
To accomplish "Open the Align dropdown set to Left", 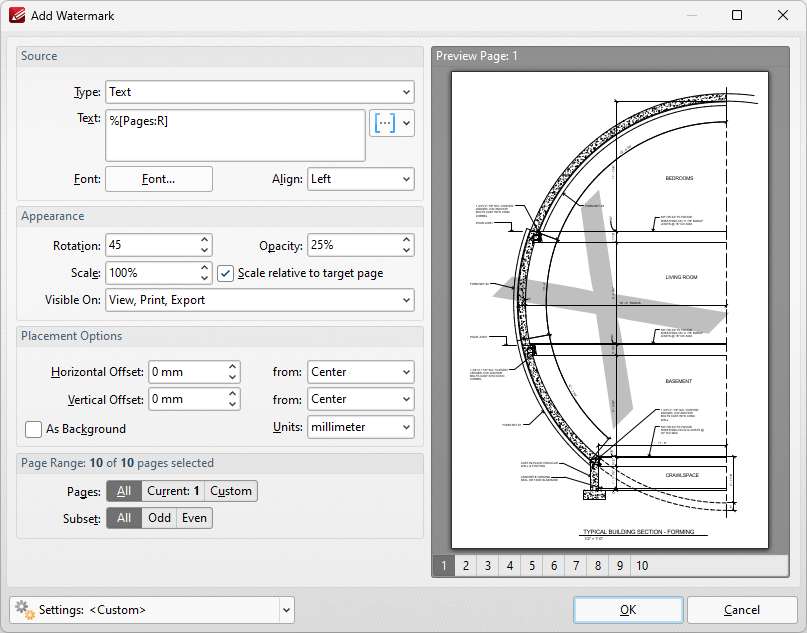I will (x=361, y=179).
